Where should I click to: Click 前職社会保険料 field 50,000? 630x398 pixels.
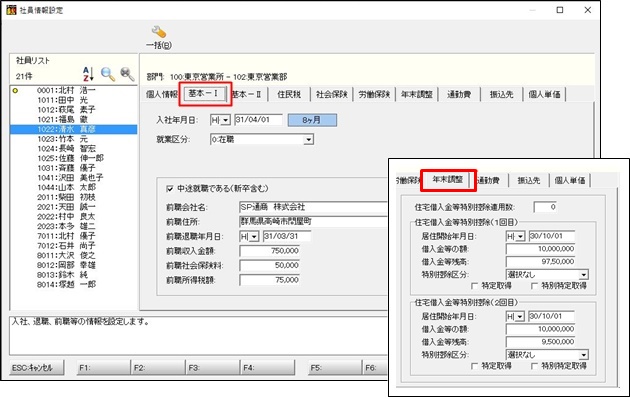[x=270, y=265]
